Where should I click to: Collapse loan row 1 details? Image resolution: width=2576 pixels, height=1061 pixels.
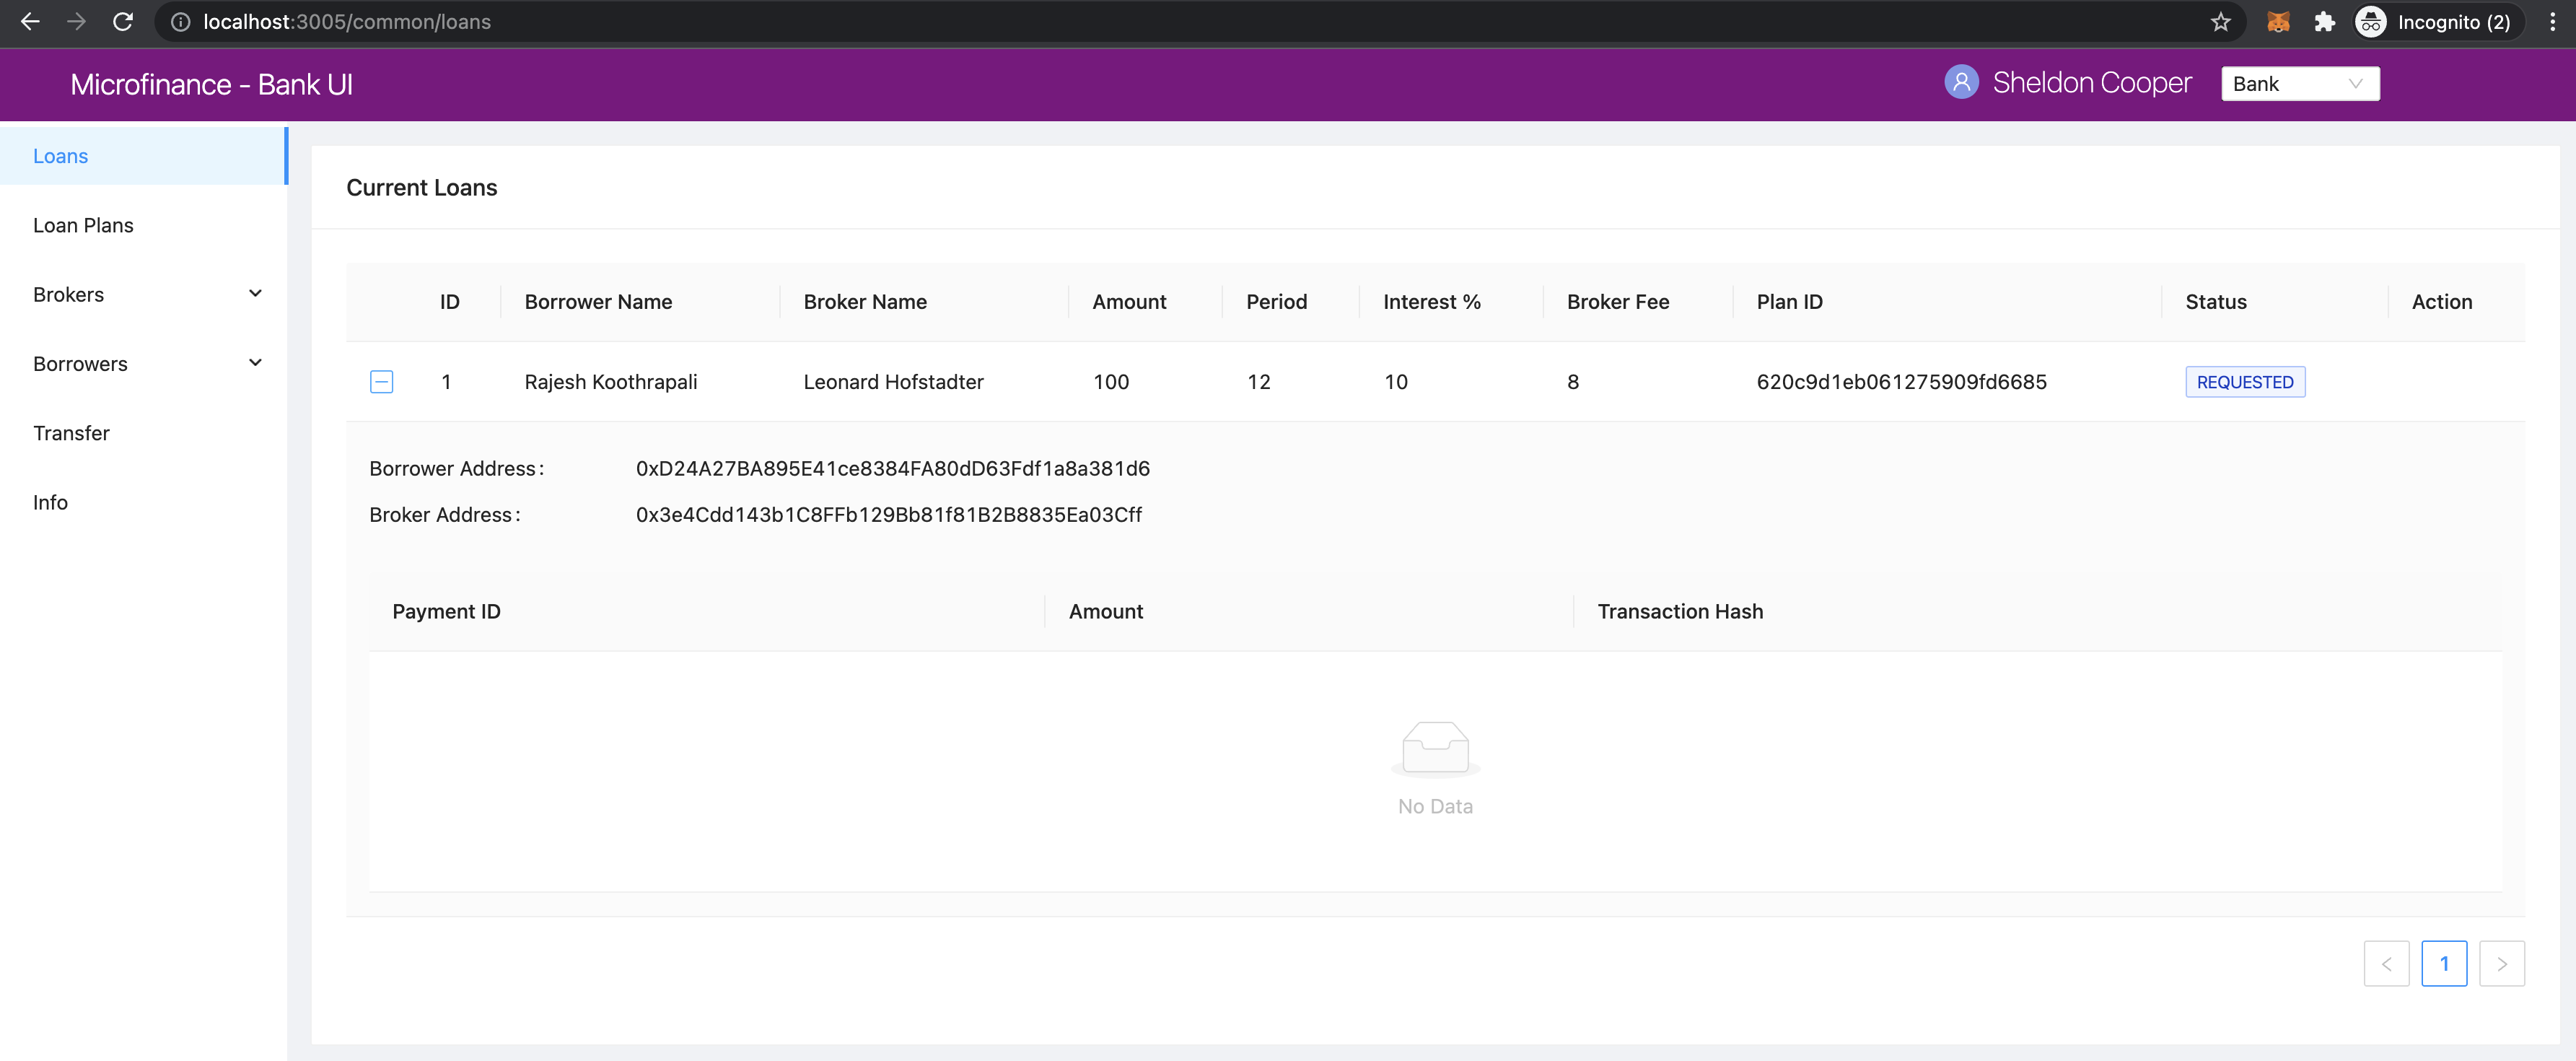(x=381, y=382)
